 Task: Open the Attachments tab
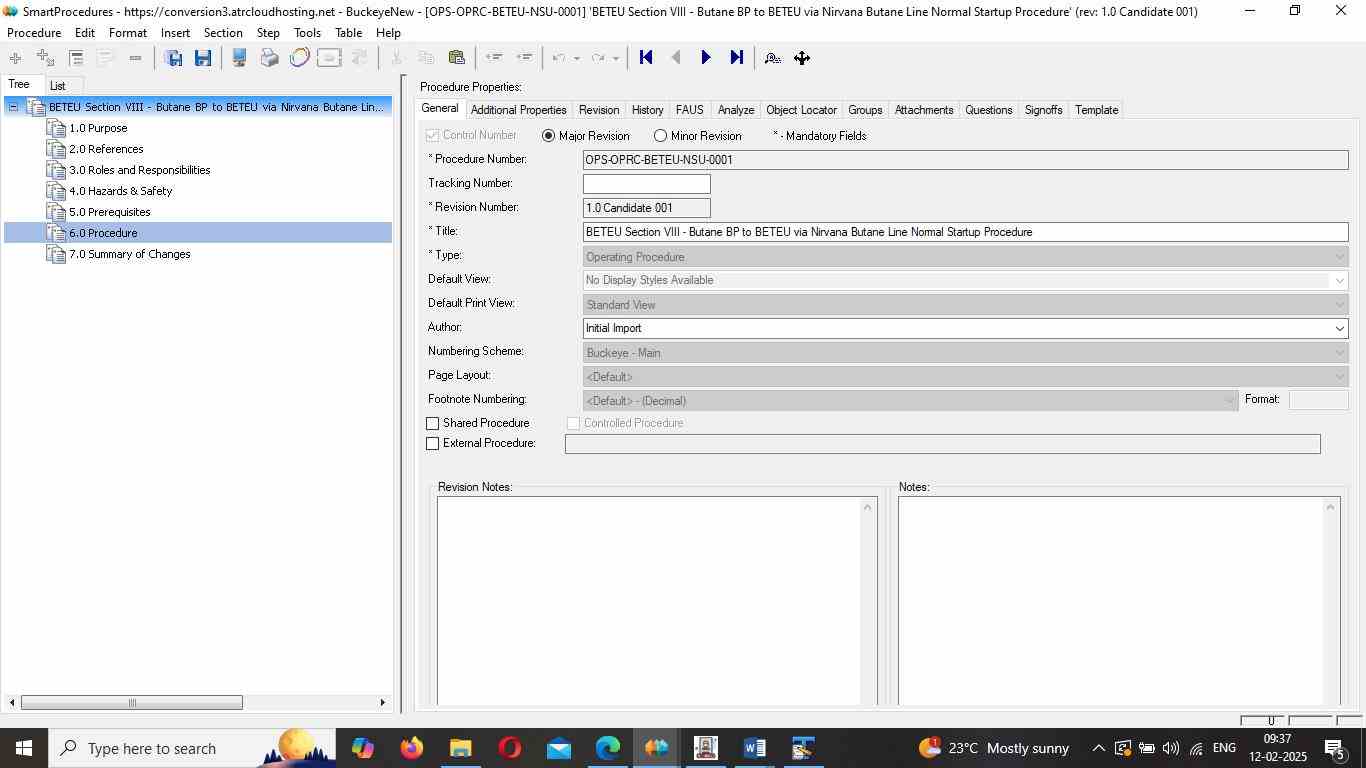point(923,110)
